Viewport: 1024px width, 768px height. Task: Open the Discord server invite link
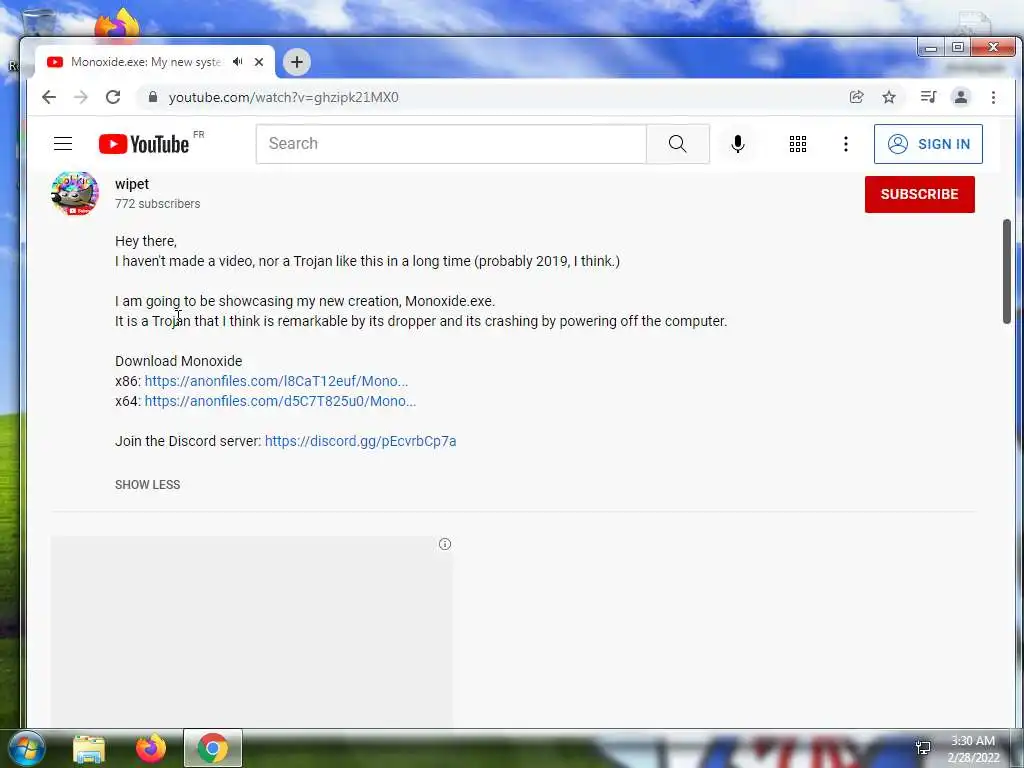click(360, 441)
